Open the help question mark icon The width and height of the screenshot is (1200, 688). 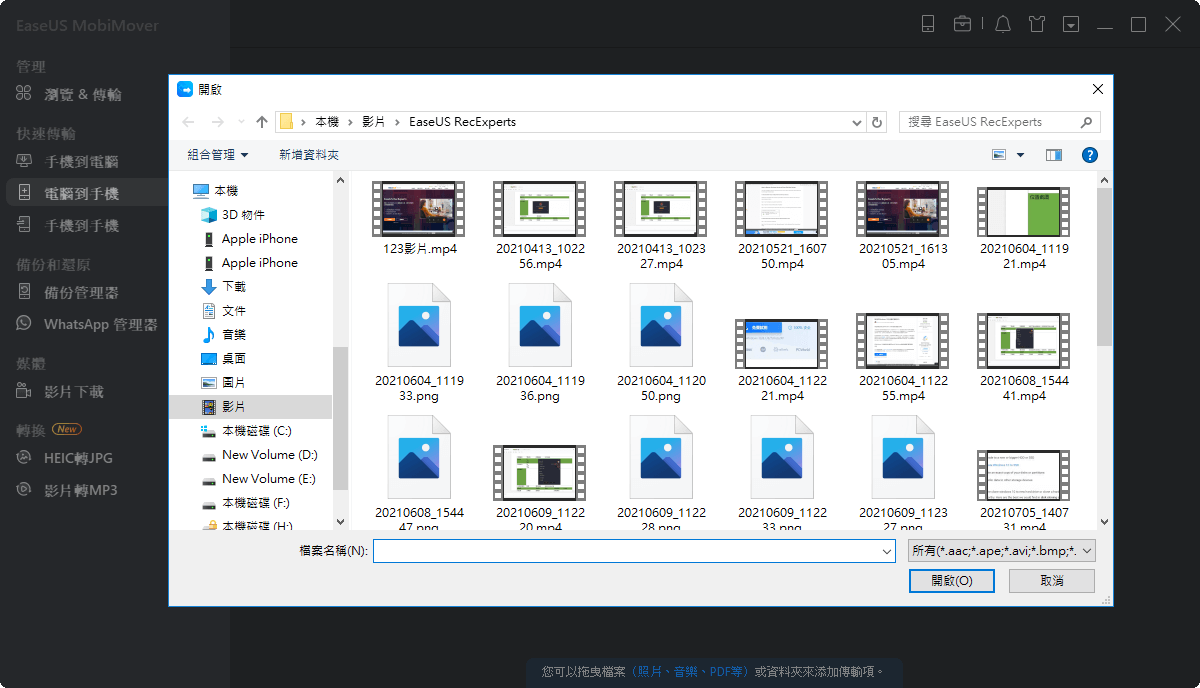1090,155
